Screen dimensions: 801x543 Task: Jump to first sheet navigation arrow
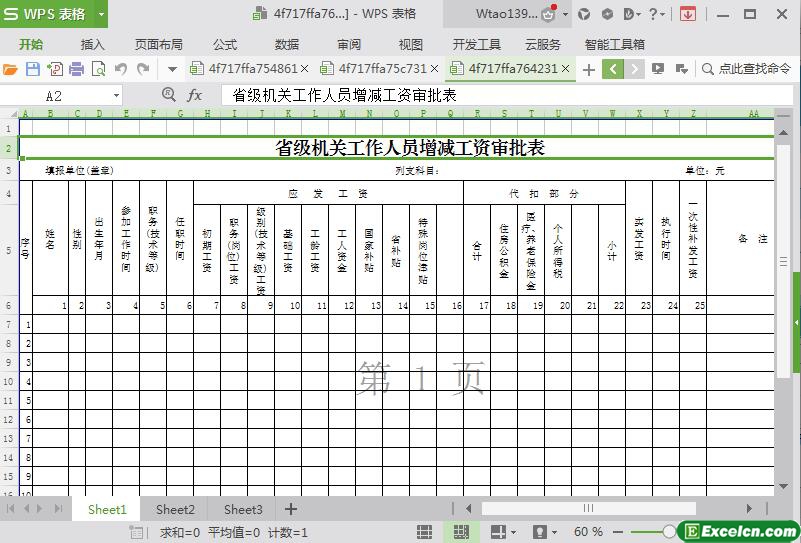pos(10,509)
